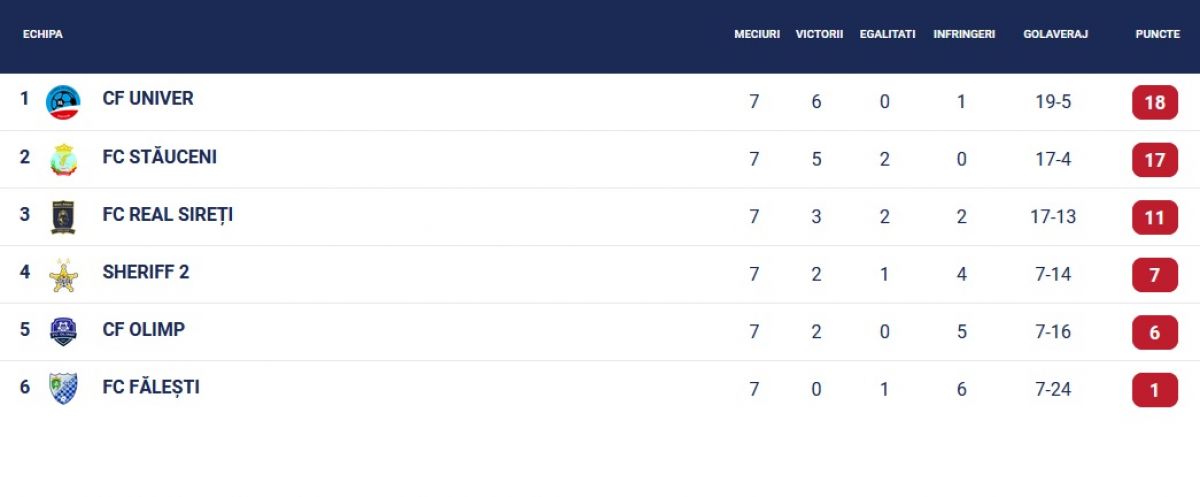The image size is (1200, 497).
Task: Click the red 18 points badge
Action: tap(1155, 102)
